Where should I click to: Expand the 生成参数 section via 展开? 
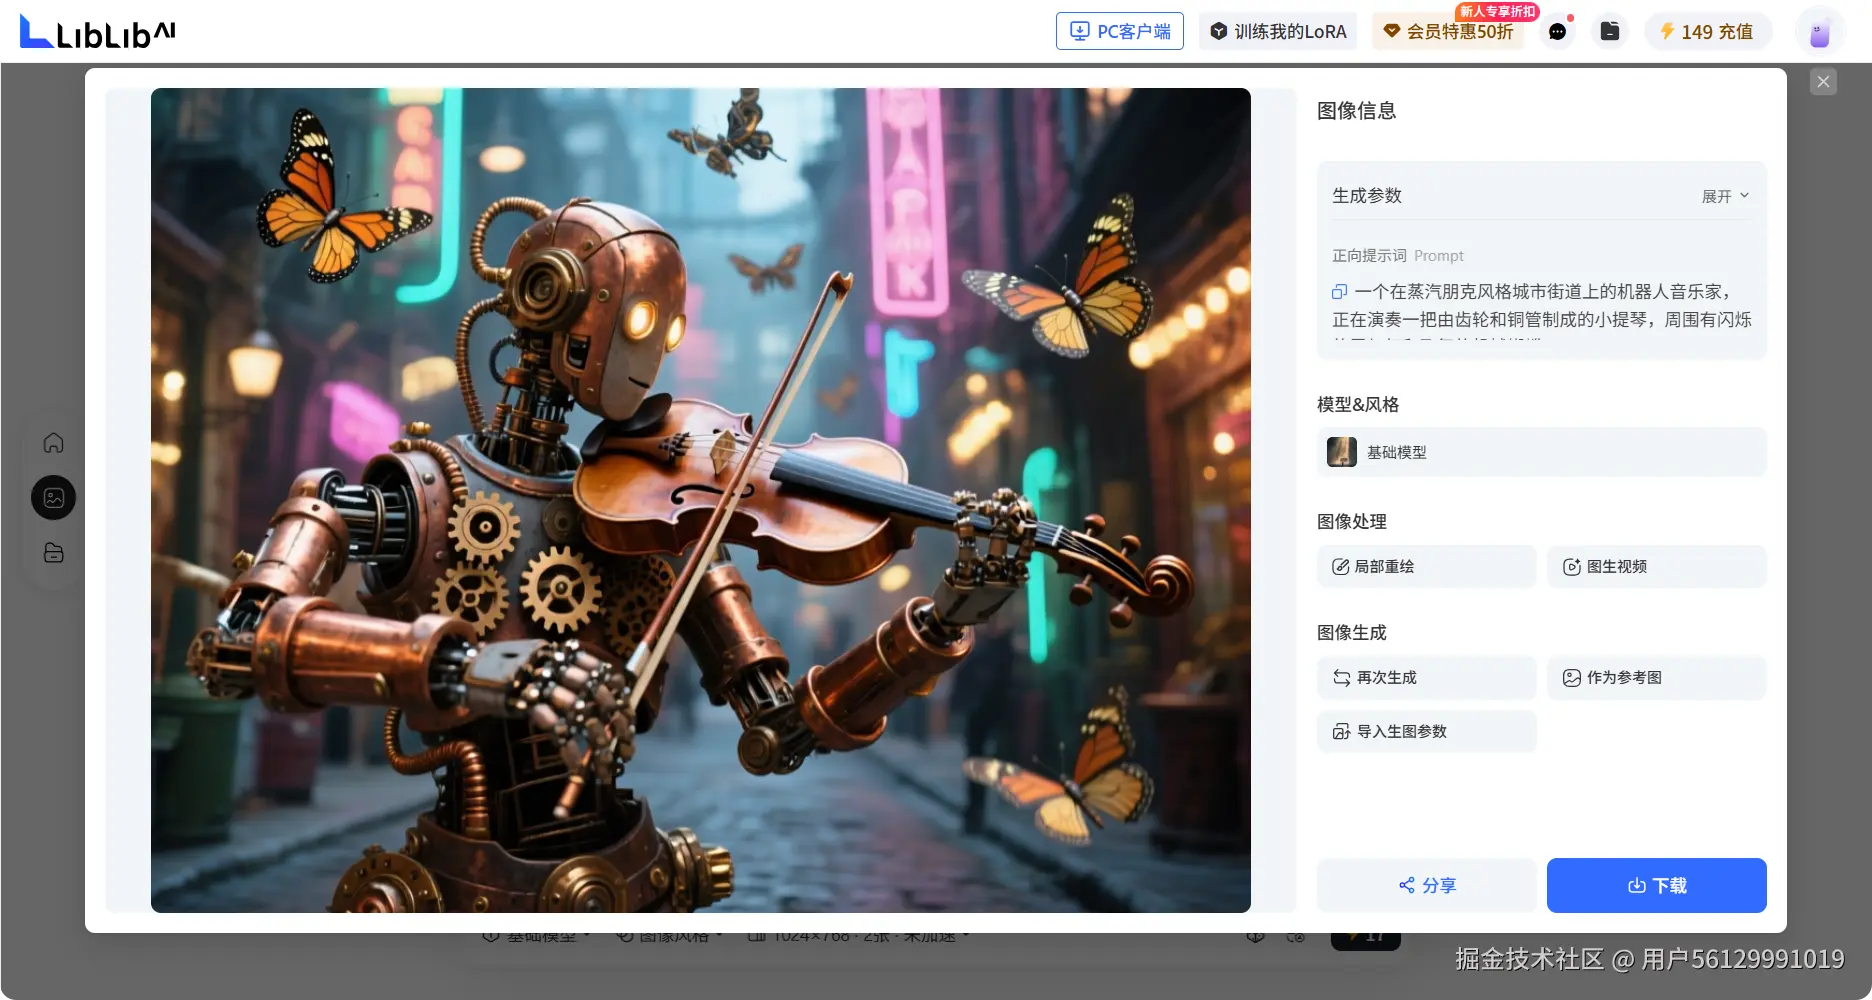click(1725, 196)
